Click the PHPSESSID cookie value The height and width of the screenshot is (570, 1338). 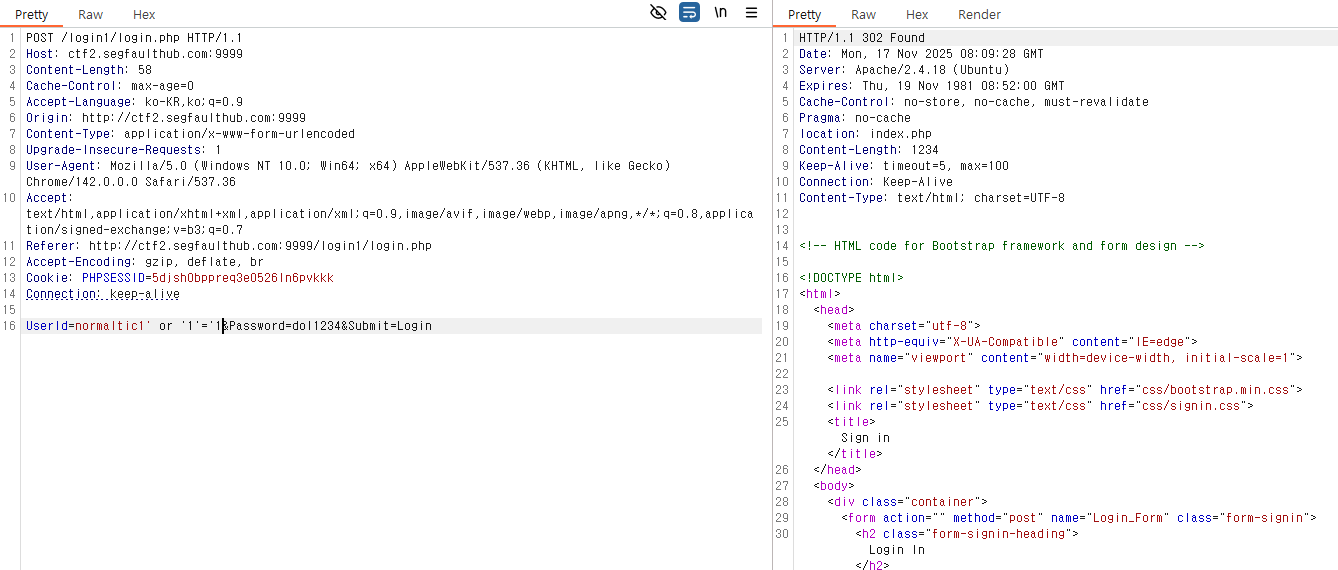(x=242, y=278)
